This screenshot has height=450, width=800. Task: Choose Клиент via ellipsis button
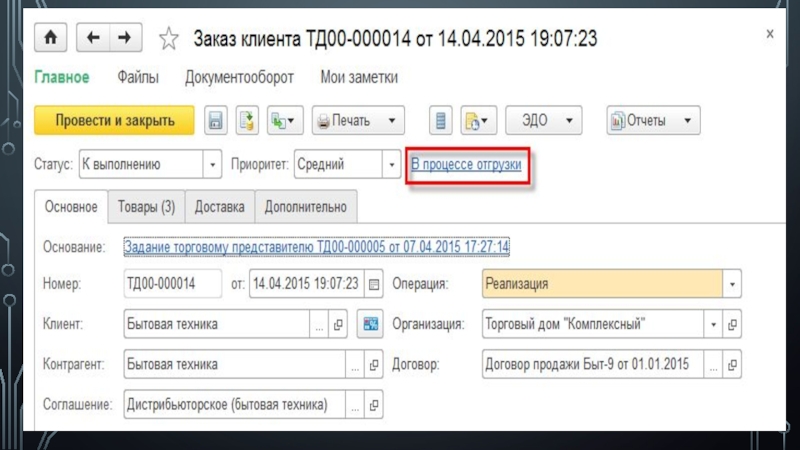319,324
